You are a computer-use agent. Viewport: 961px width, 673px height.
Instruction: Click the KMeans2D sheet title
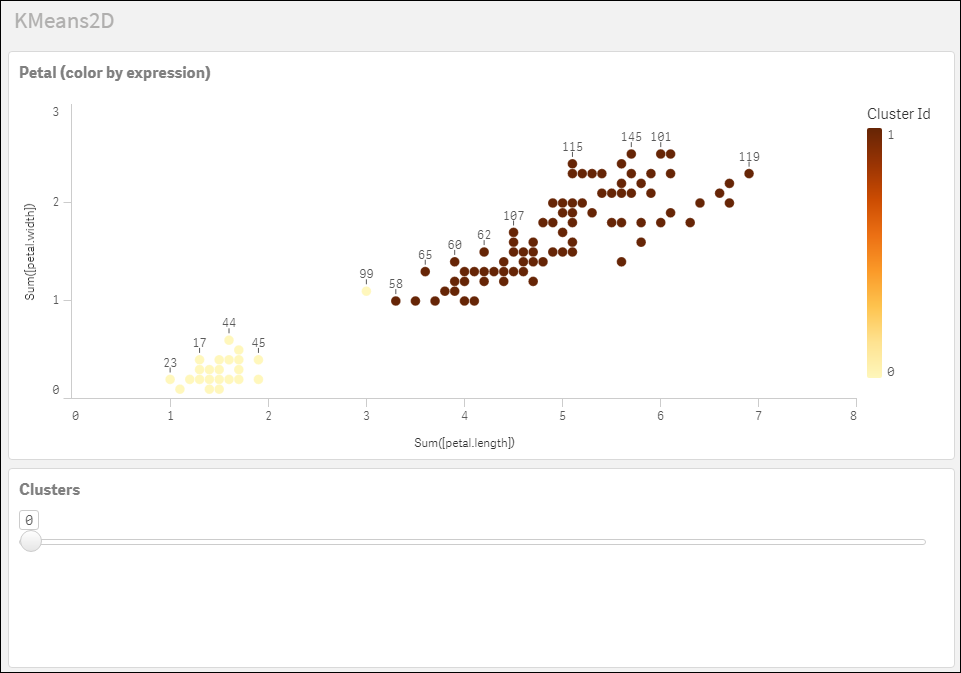[x=62, y=20]
